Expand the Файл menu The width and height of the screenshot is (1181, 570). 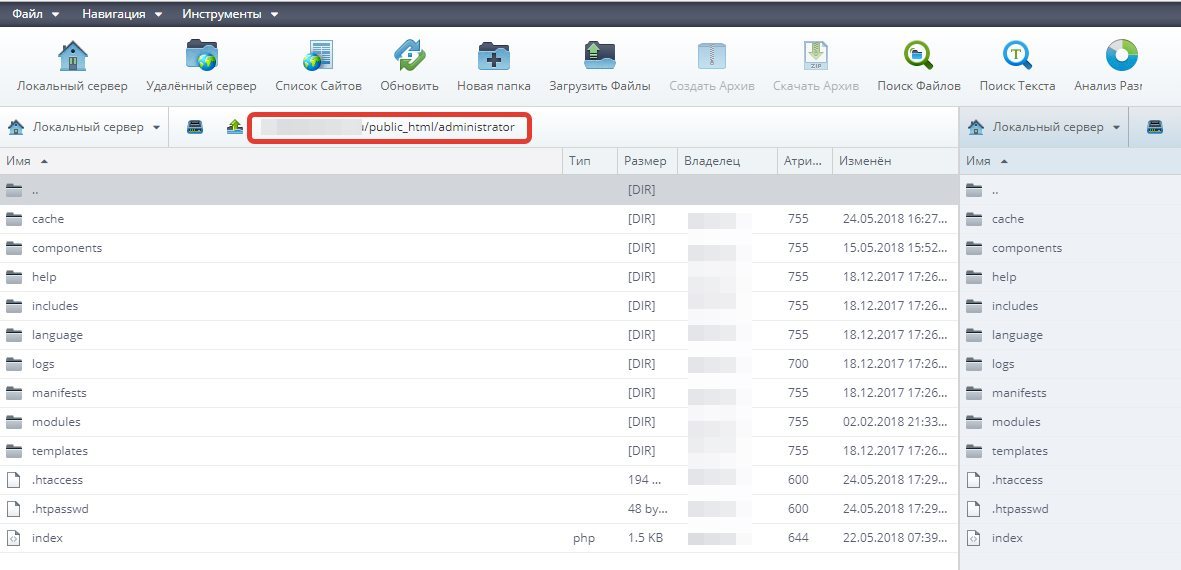coord(35,14)
